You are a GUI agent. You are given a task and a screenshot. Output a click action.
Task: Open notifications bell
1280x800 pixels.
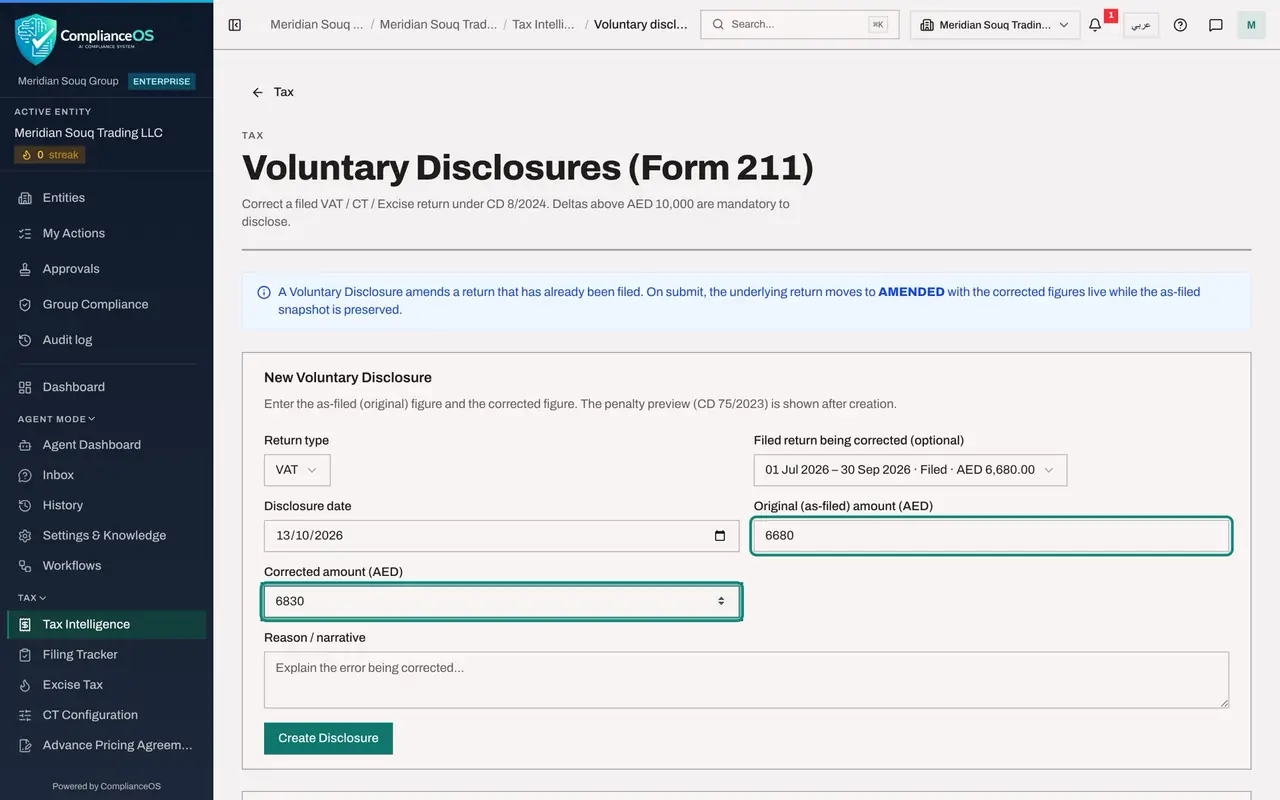point(1095,25)
